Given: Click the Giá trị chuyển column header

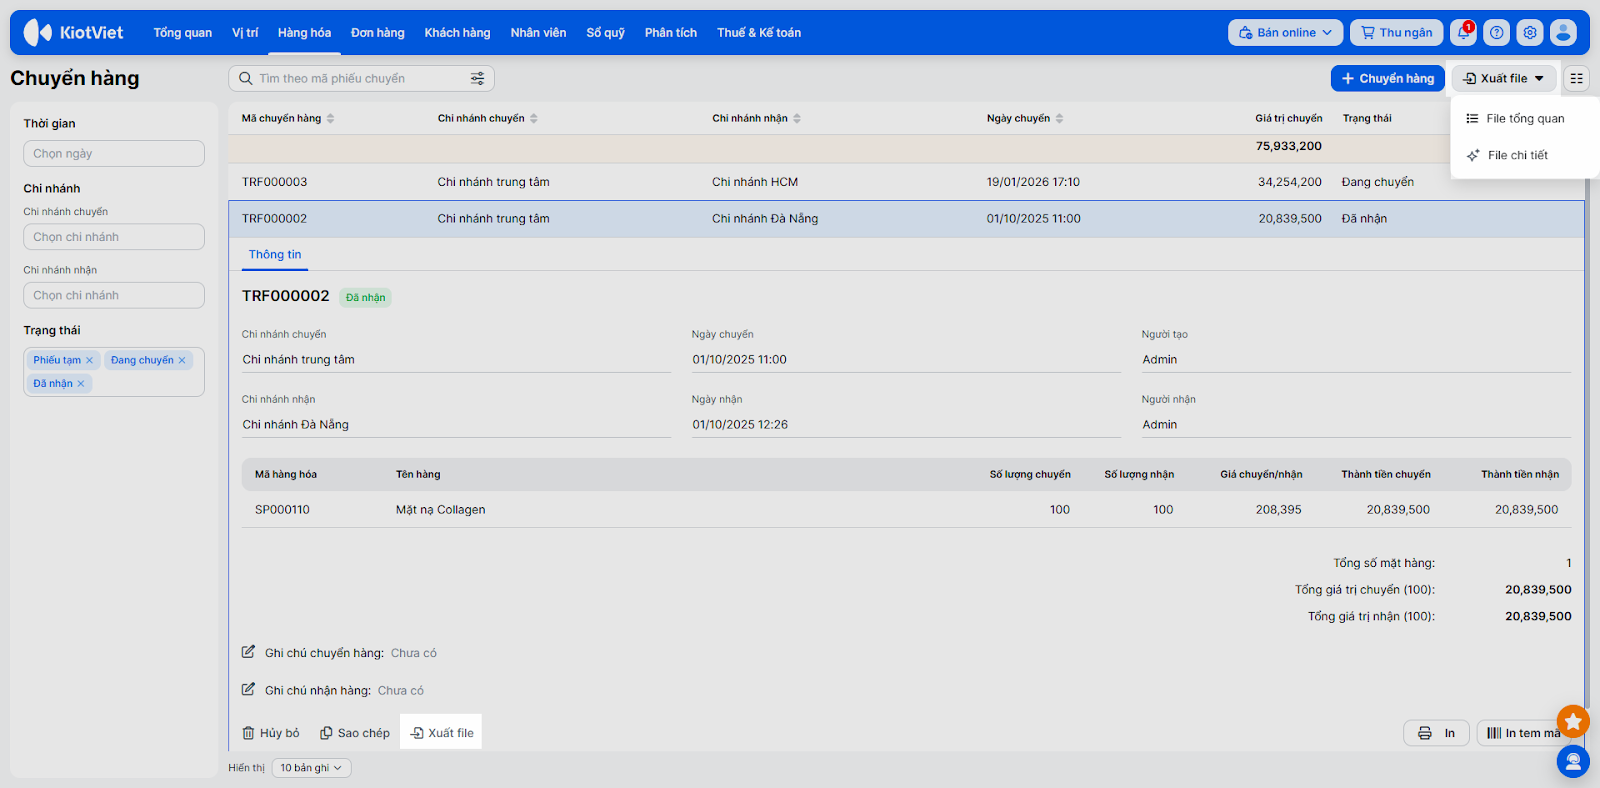Looking at the screenshot, I should coord(1289,119).
